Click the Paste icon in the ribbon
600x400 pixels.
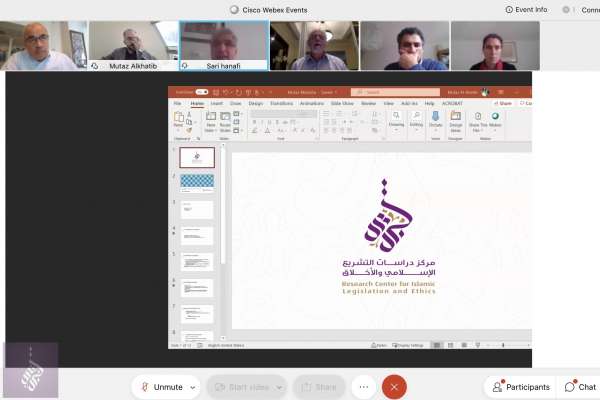point(179,119)
